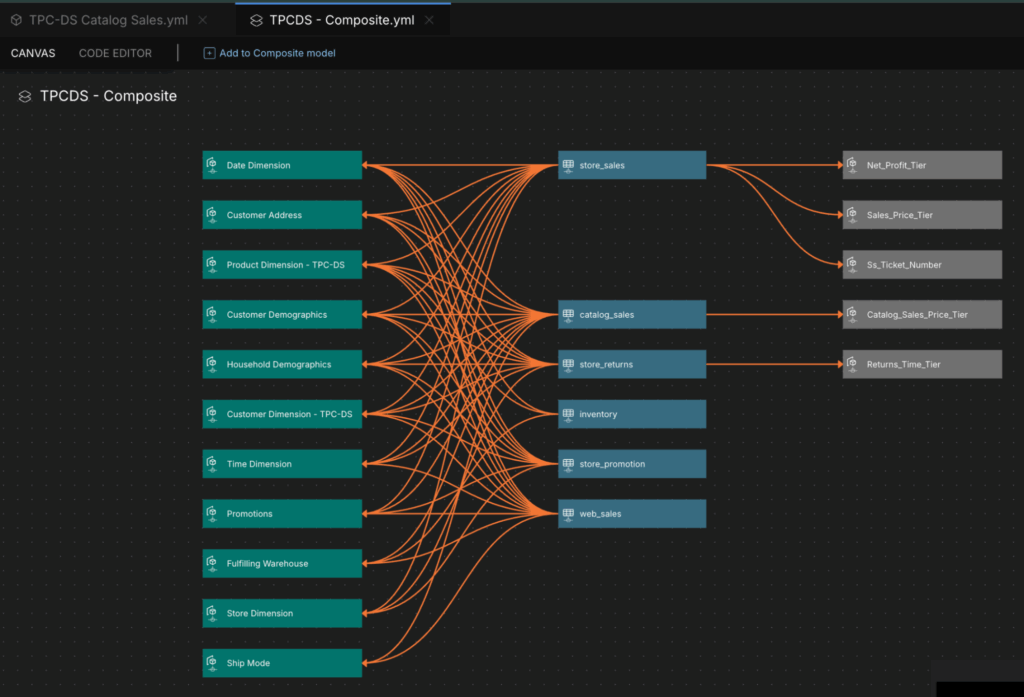Select the web_sales label
1024x697 pixels.
(x=600, y=513)
